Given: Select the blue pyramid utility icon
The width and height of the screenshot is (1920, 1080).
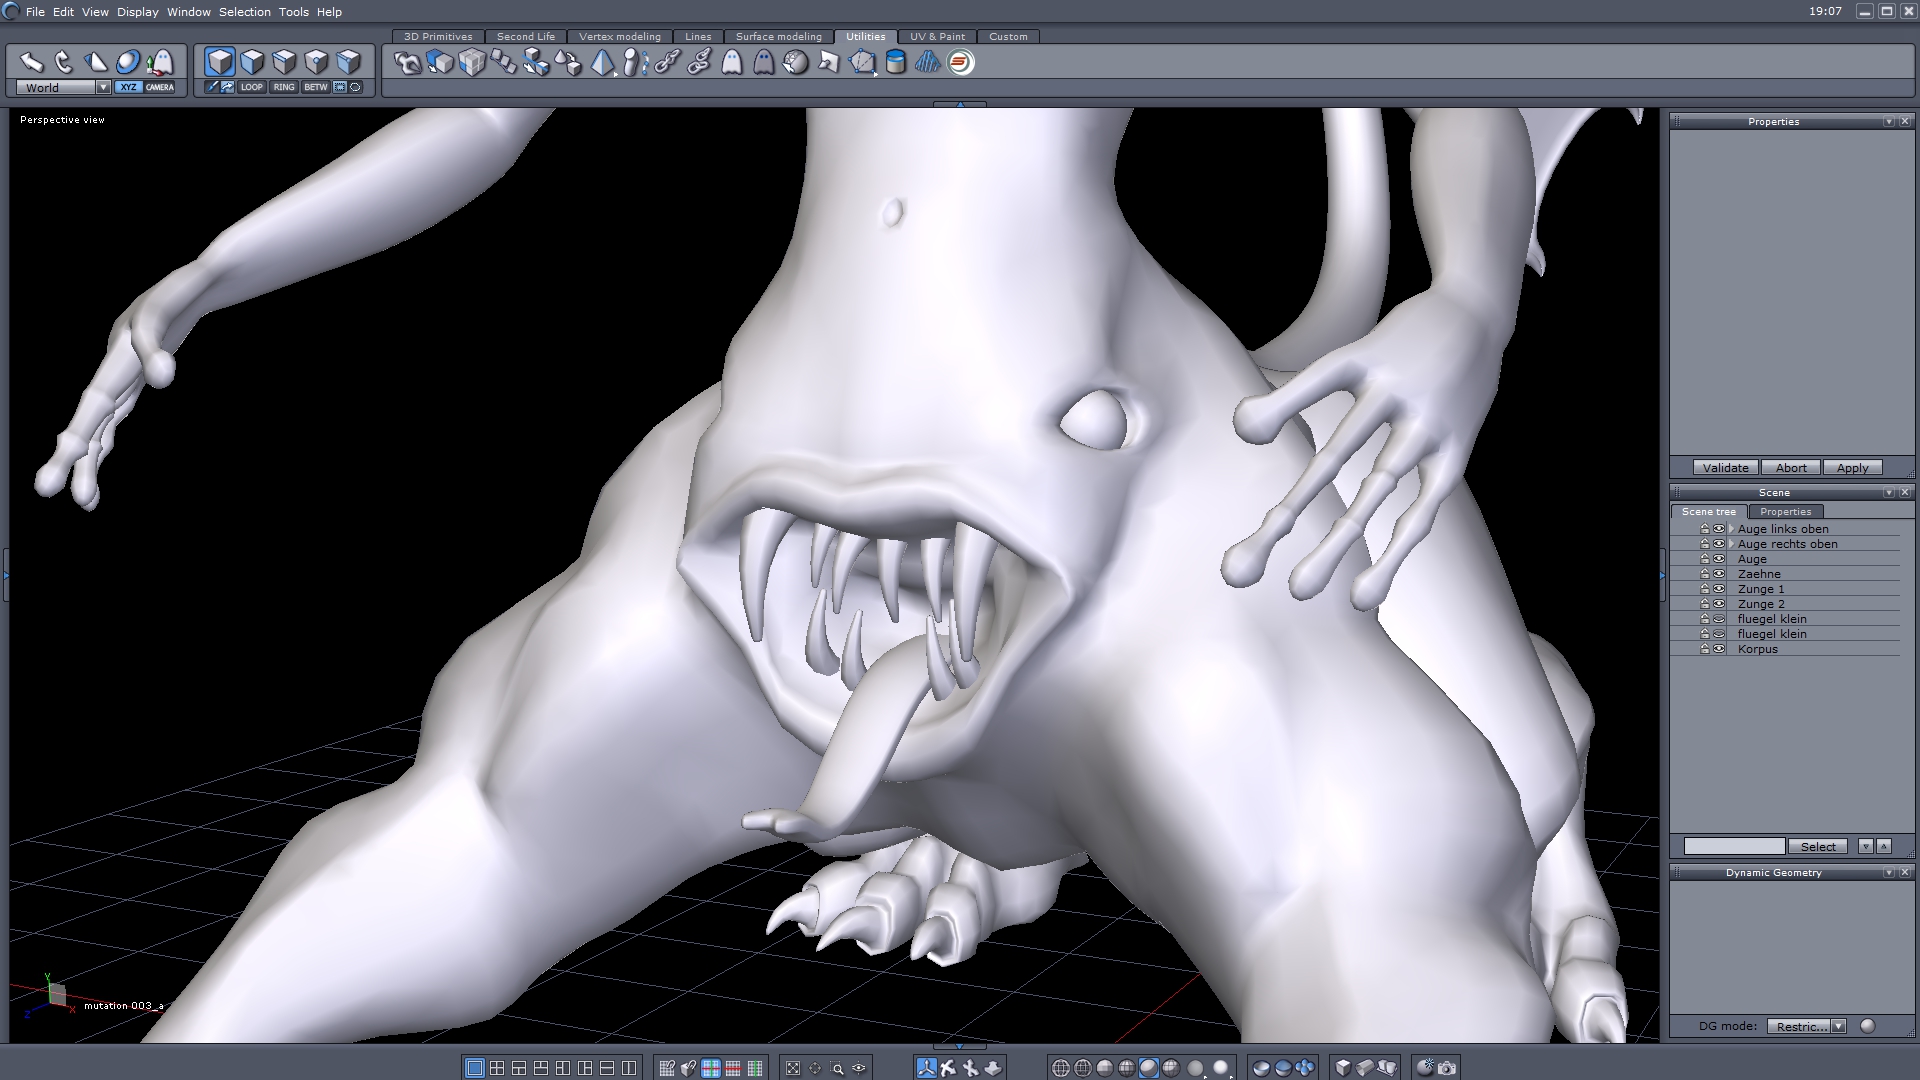Looking at the screenshot, I should [x=602, y=62].
